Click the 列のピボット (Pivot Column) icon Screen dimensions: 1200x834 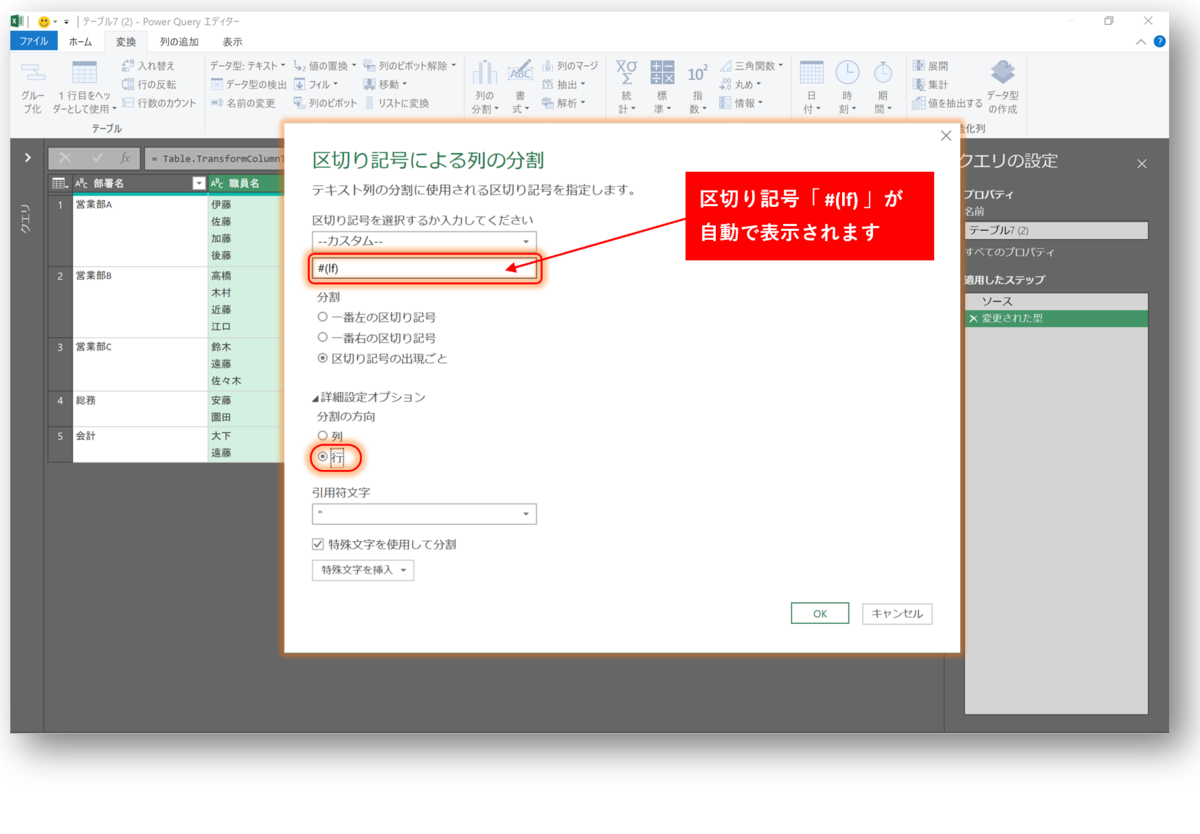[x=299, y=102]
